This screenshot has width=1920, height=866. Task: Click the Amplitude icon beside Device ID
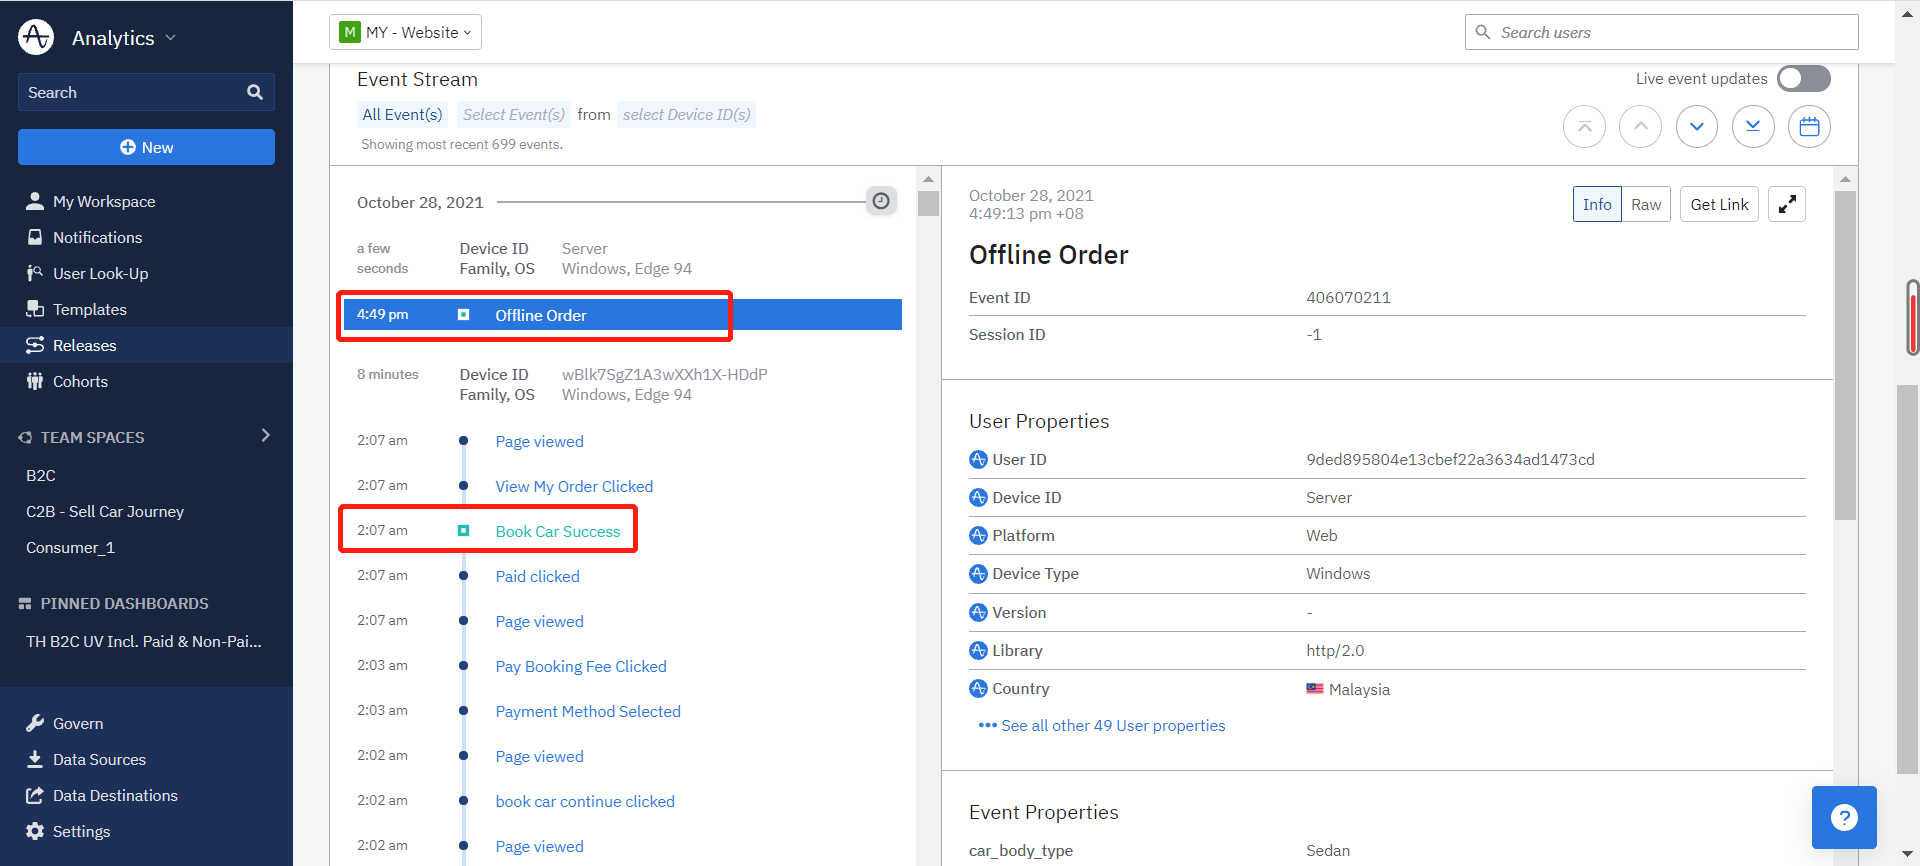point(978,497)
